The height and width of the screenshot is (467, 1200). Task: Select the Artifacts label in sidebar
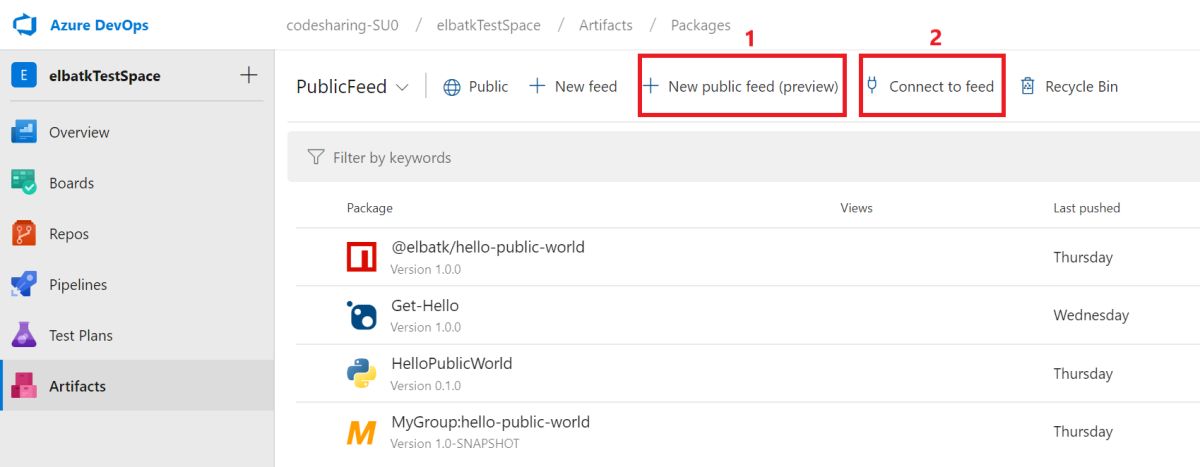77,386
